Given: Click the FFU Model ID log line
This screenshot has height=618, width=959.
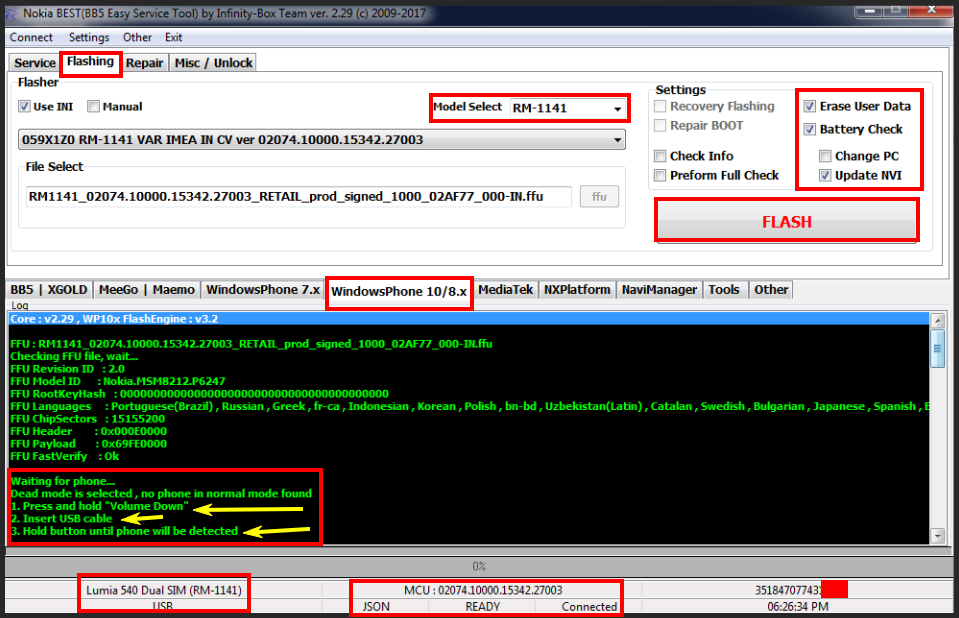Looking at the screenshot, I should [x=118, y=381].
